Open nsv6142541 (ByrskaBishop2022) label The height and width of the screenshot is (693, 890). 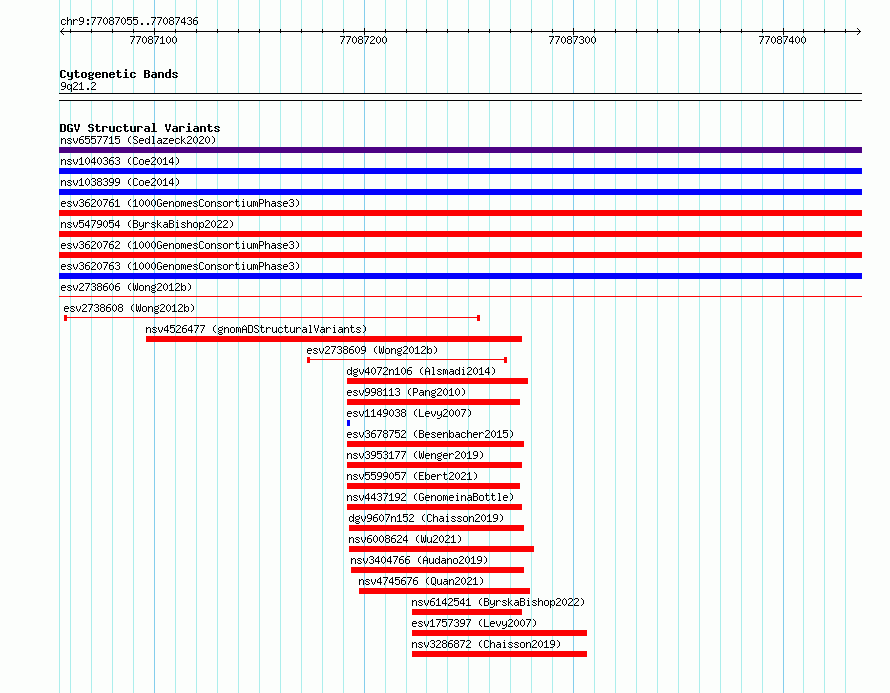coord(498,602)
